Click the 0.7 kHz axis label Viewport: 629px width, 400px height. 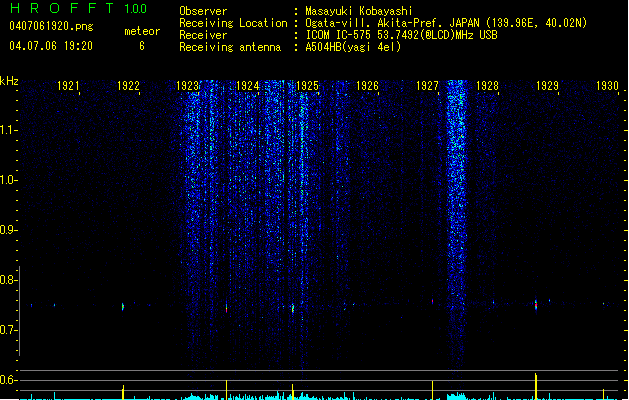[8, 330]
